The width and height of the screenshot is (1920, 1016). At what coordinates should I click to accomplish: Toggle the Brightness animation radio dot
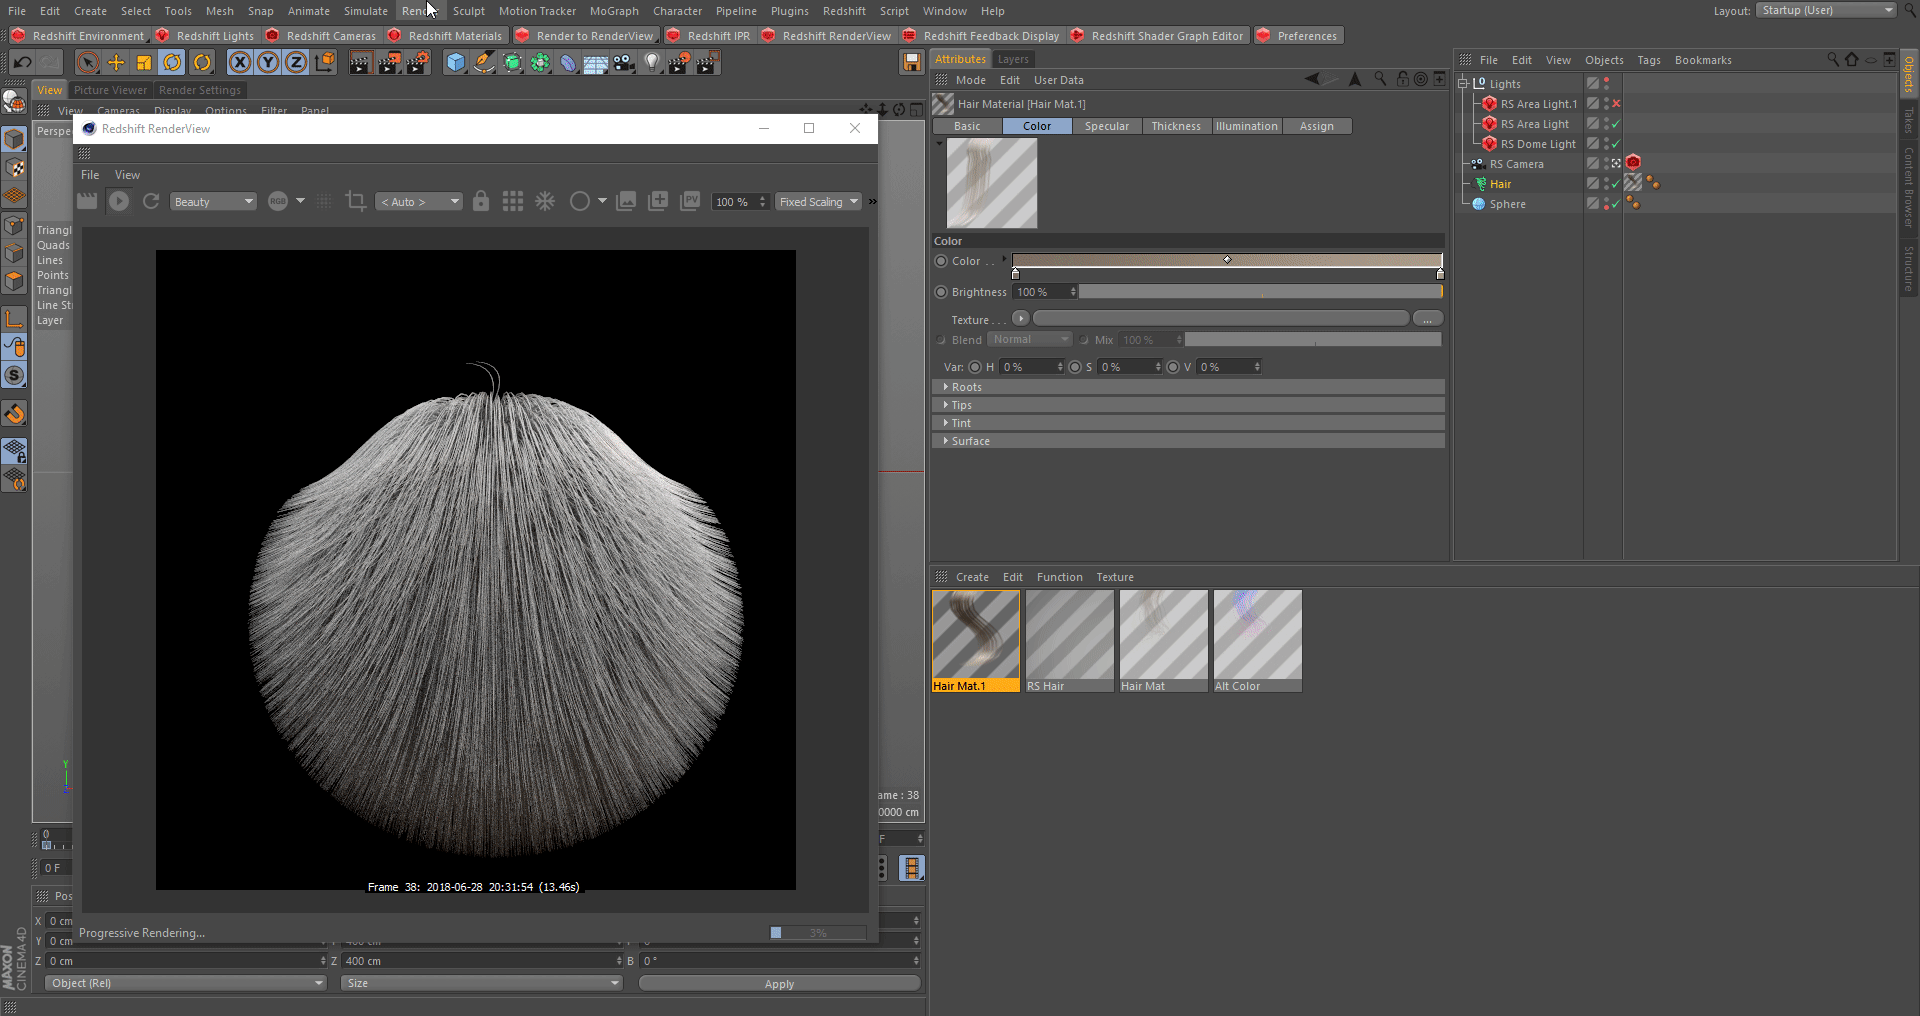click(941, 292)
